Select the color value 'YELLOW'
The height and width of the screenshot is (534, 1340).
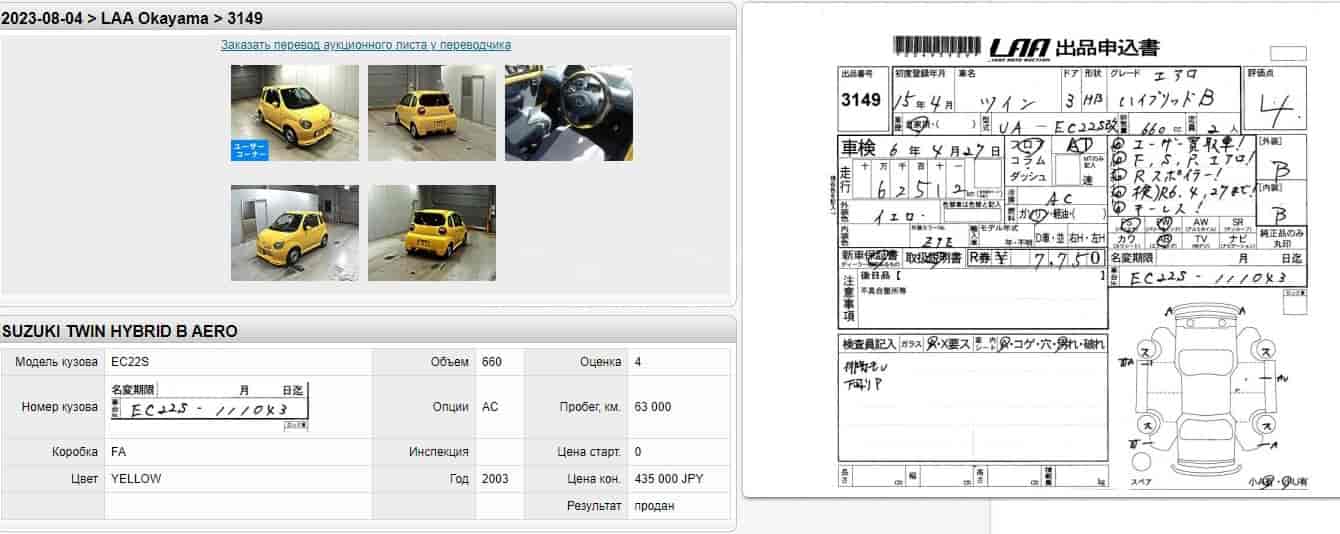136,479
